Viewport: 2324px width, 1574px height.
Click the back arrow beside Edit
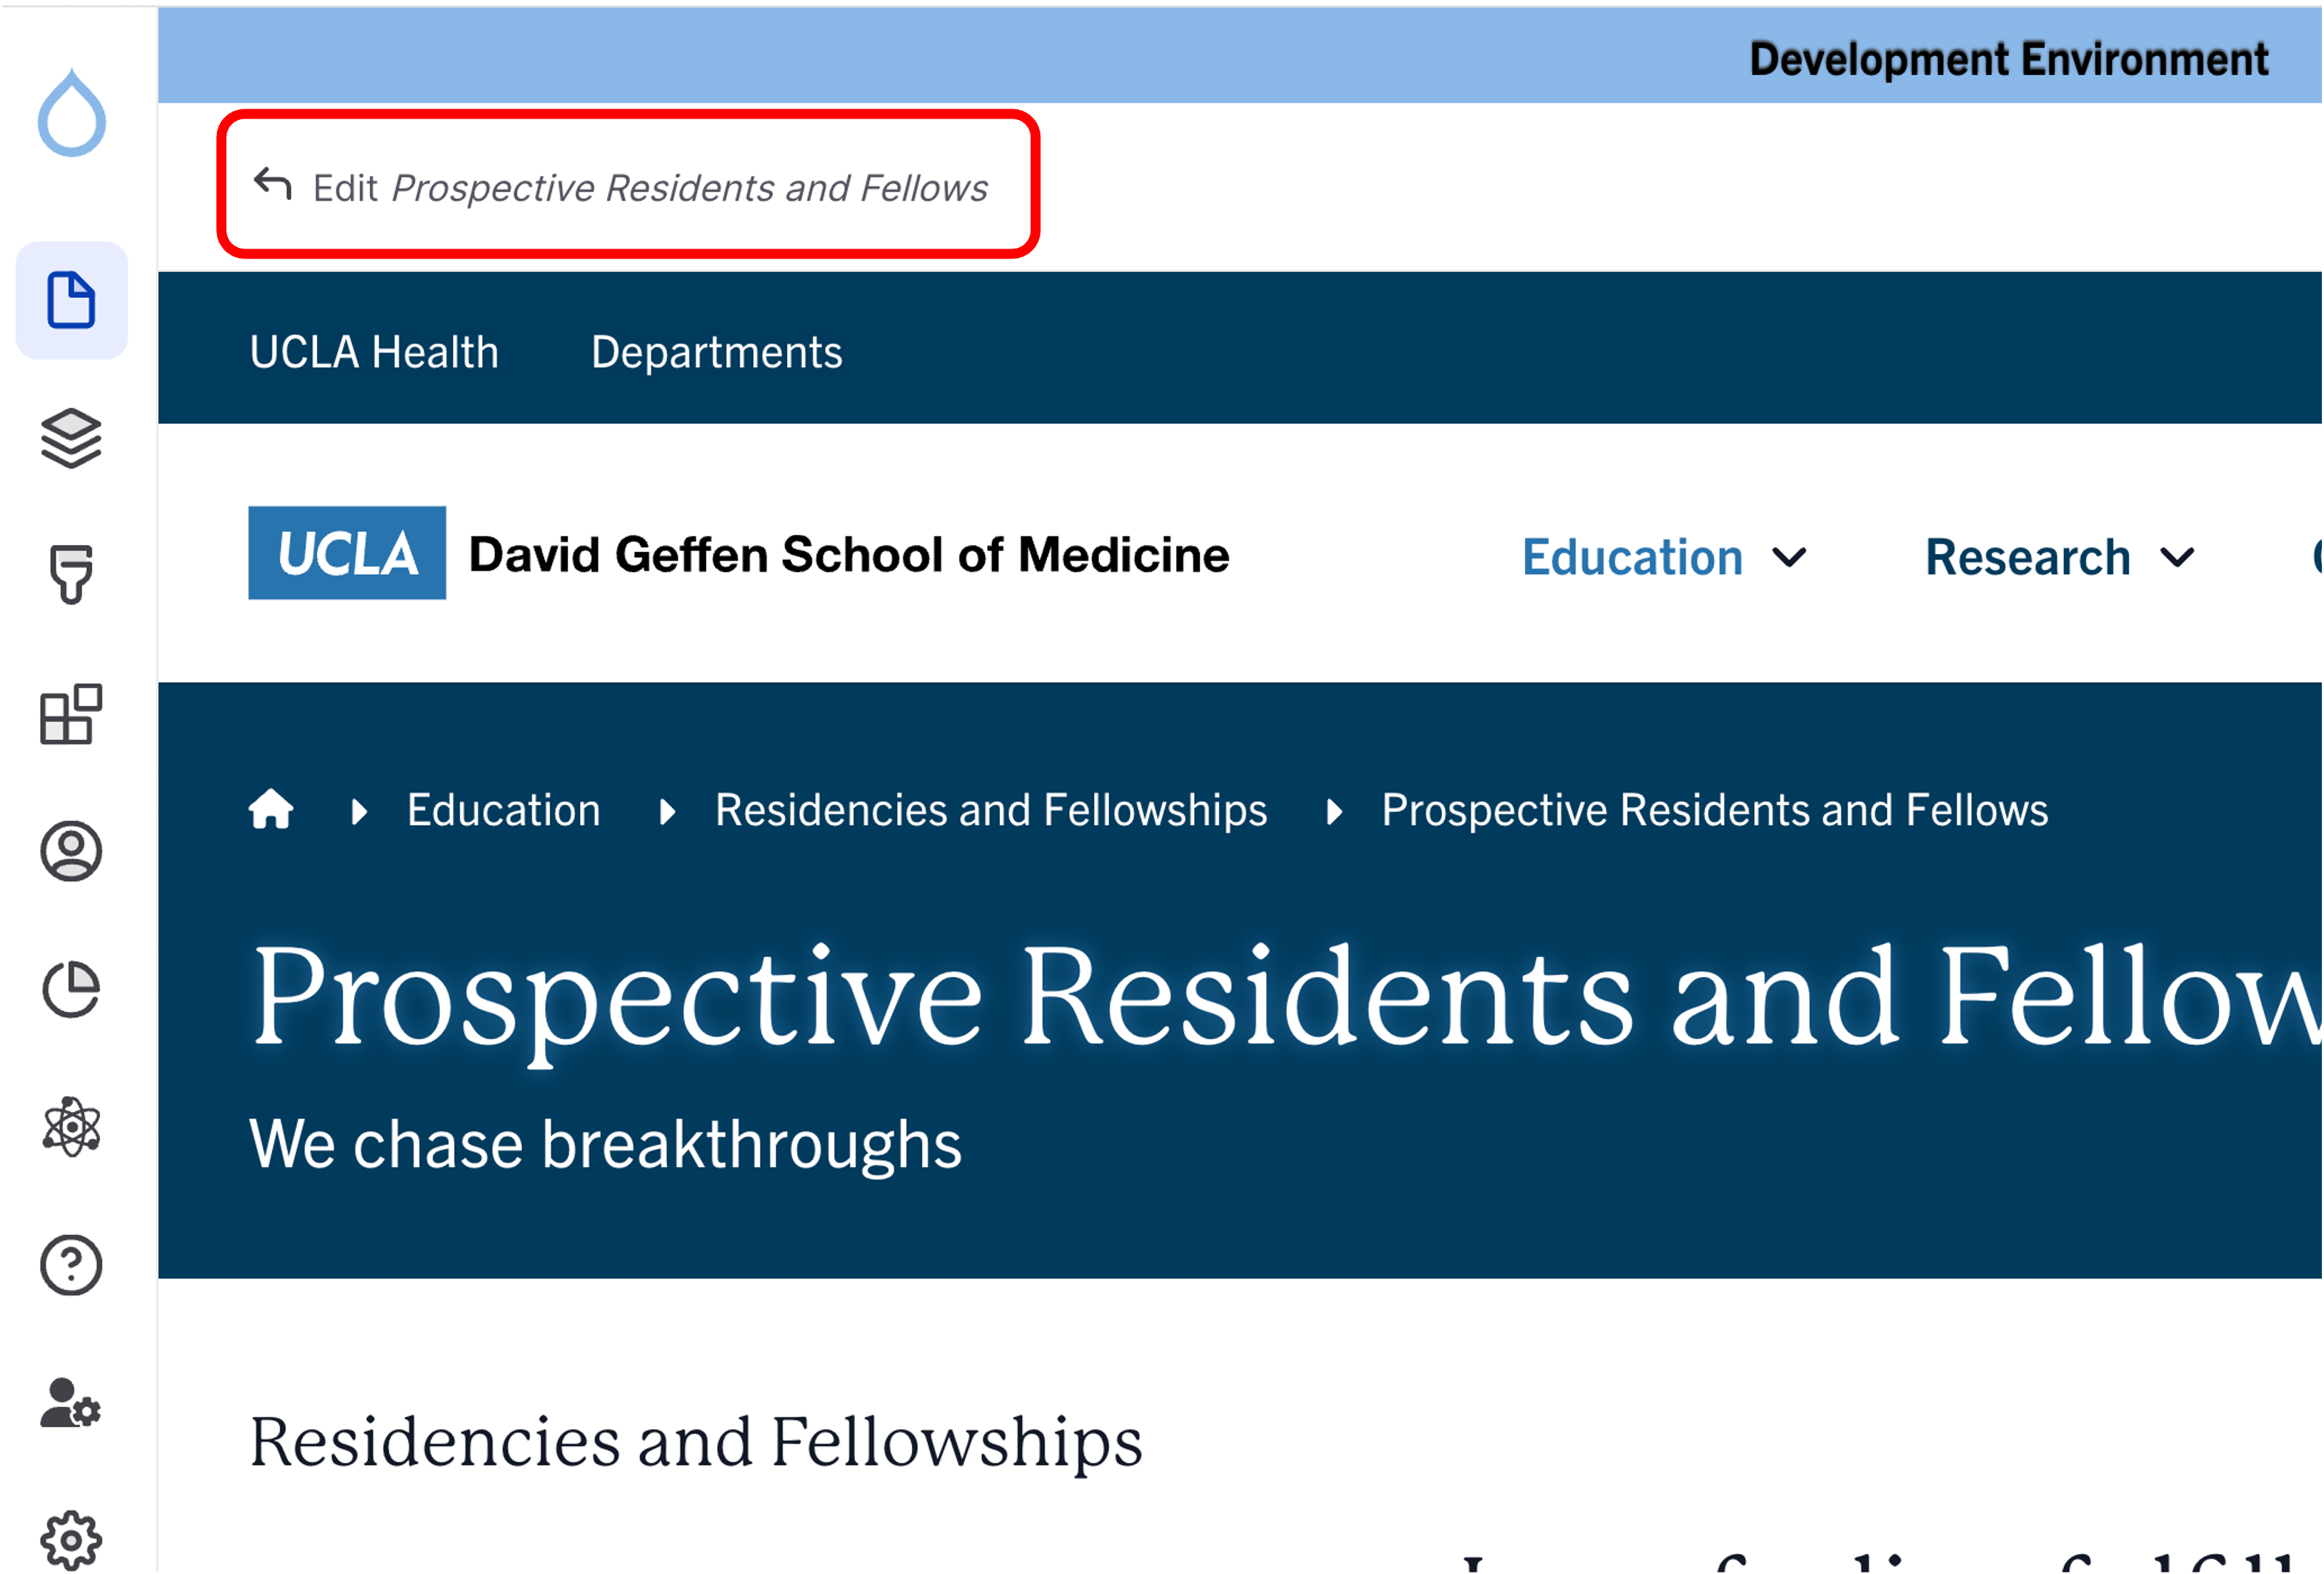(272, 185)
